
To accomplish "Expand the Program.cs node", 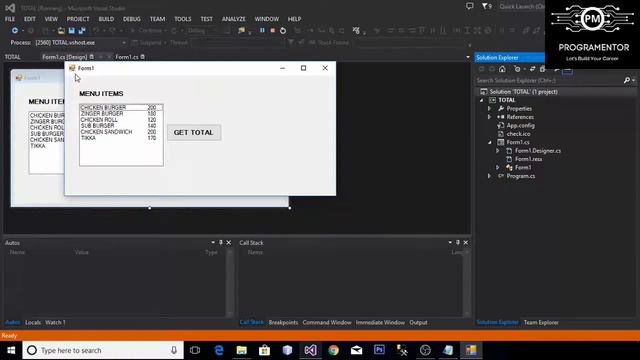I will 489,176.
